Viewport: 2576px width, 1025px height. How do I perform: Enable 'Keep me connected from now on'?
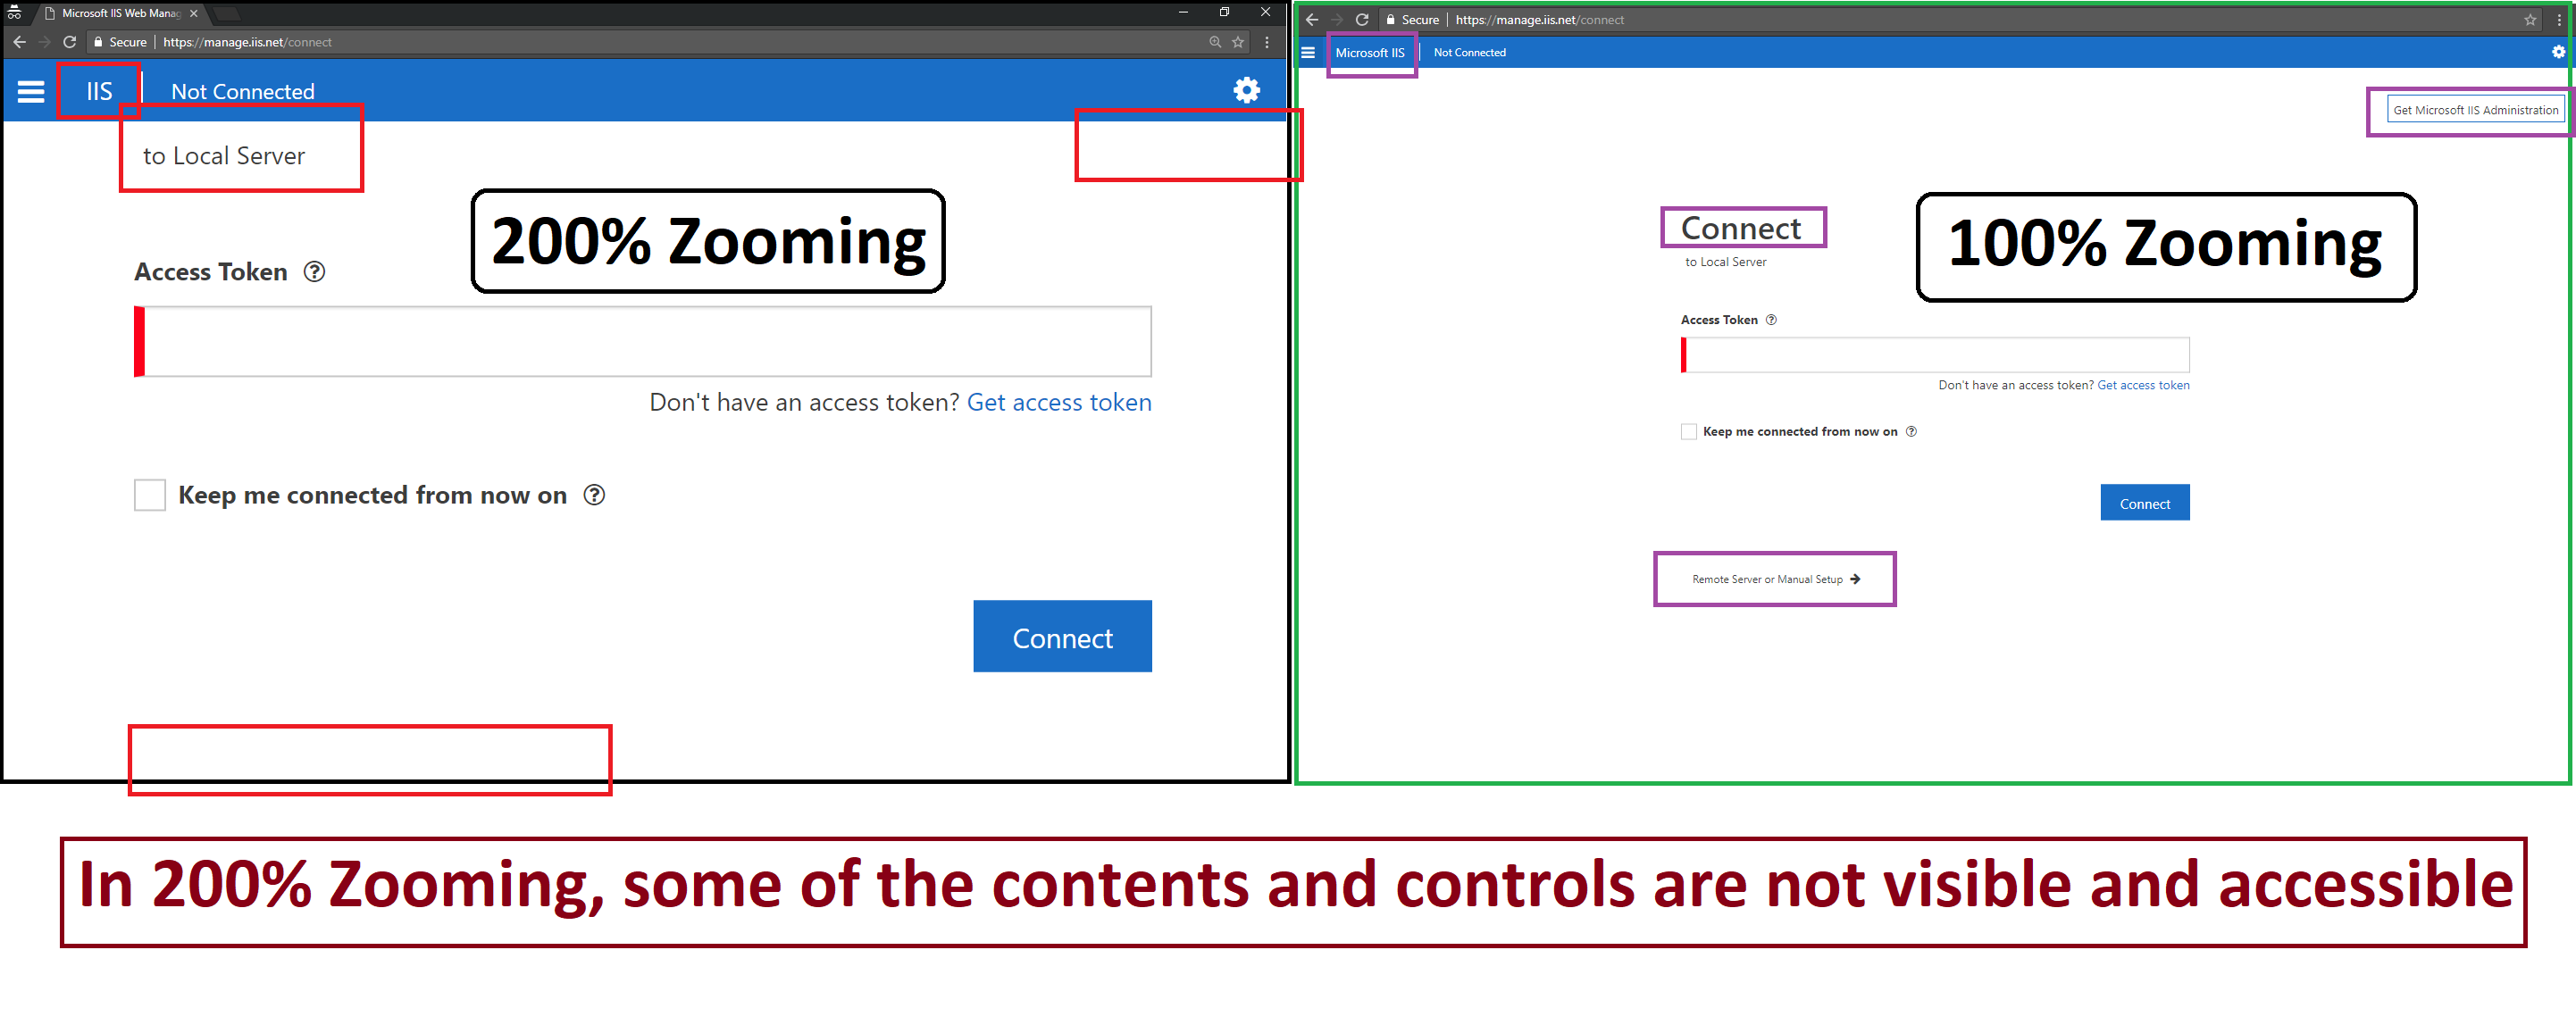[x=149, y=494]
